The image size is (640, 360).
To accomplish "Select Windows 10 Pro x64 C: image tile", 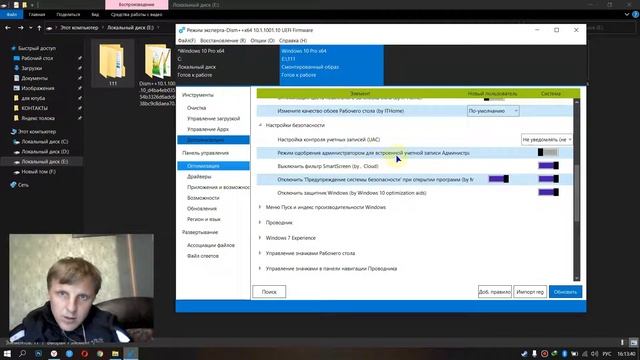I will coord(228,65).
